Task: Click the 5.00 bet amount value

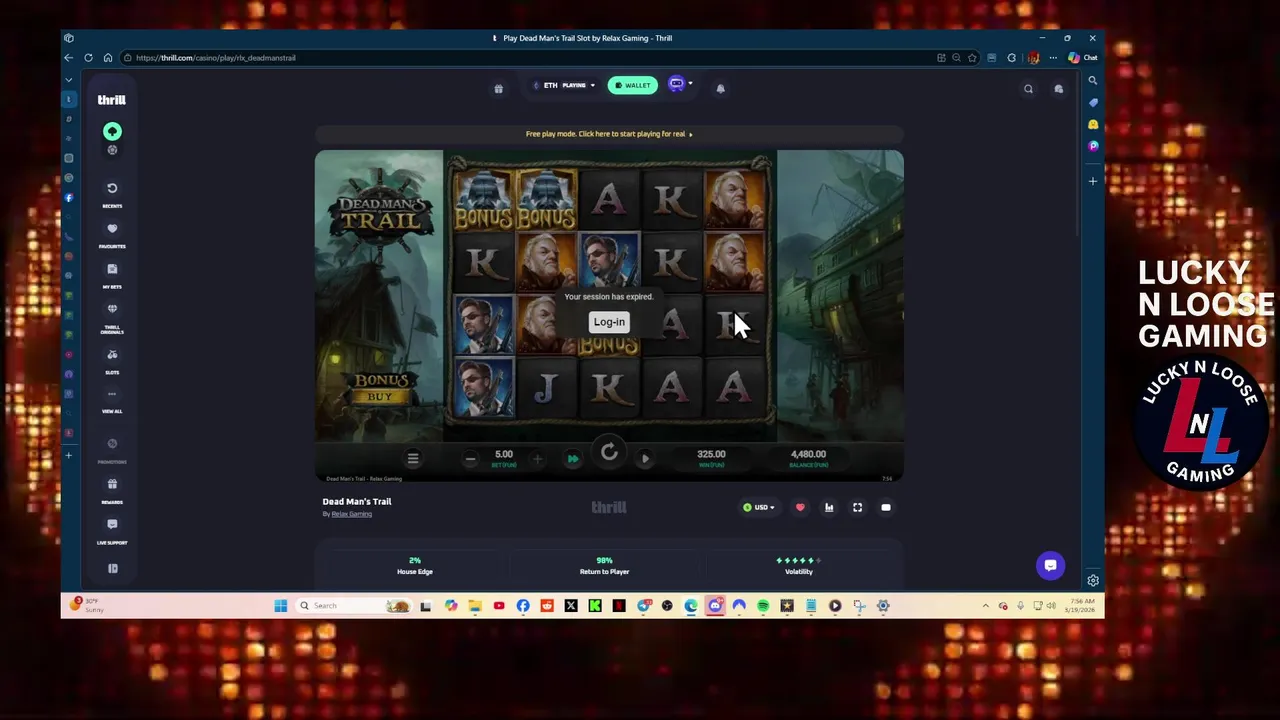Action: click(504, 454)
